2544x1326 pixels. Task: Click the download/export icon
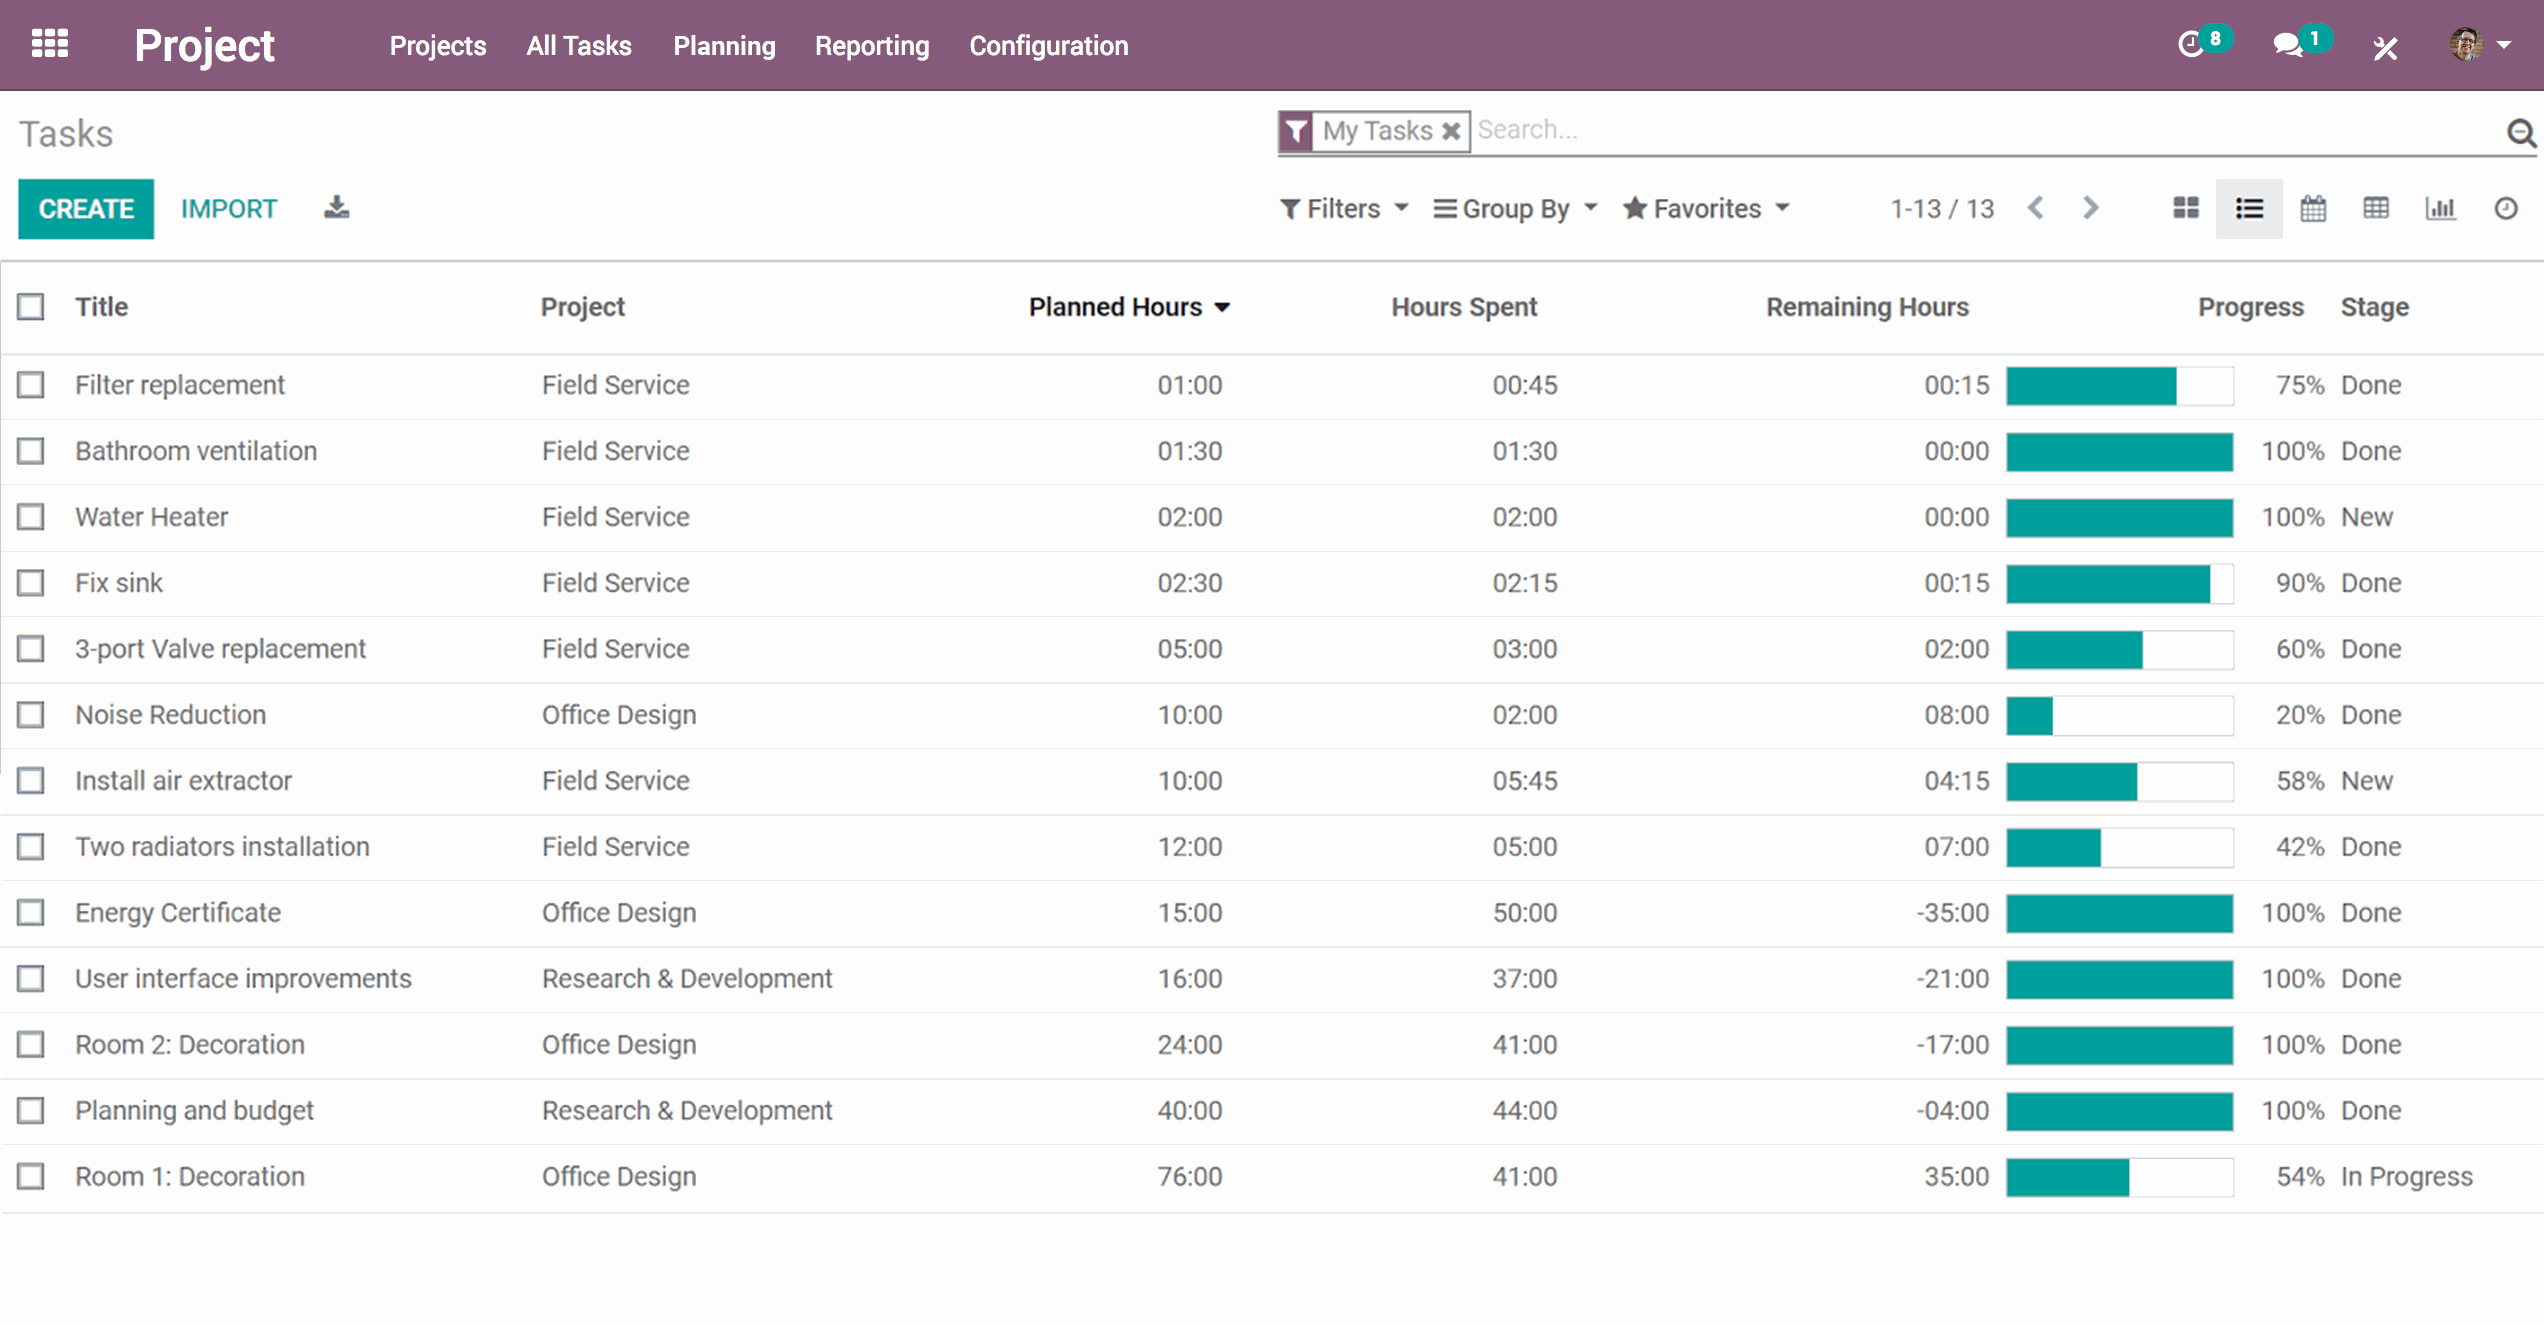tap(337, 207)
